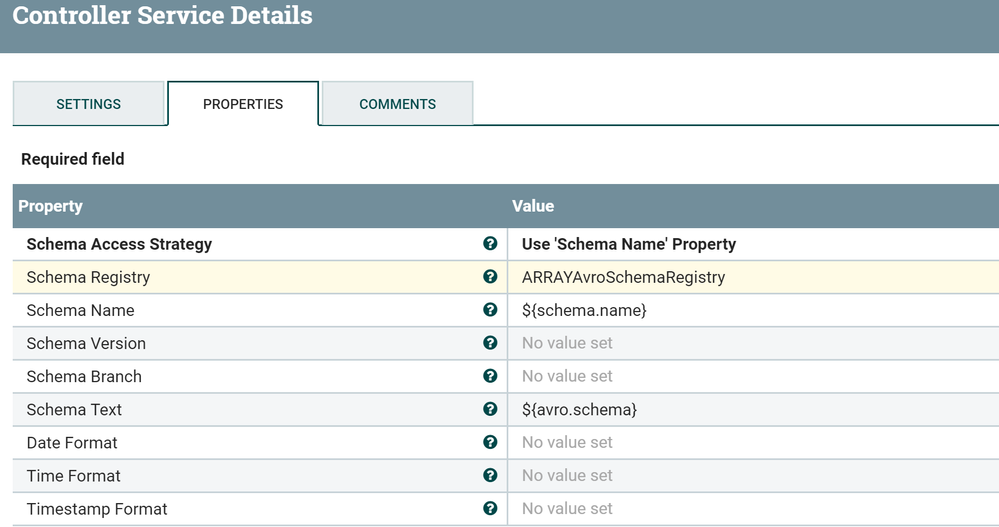Edit the Schema Access Strategy value

(x=628, y=244)
